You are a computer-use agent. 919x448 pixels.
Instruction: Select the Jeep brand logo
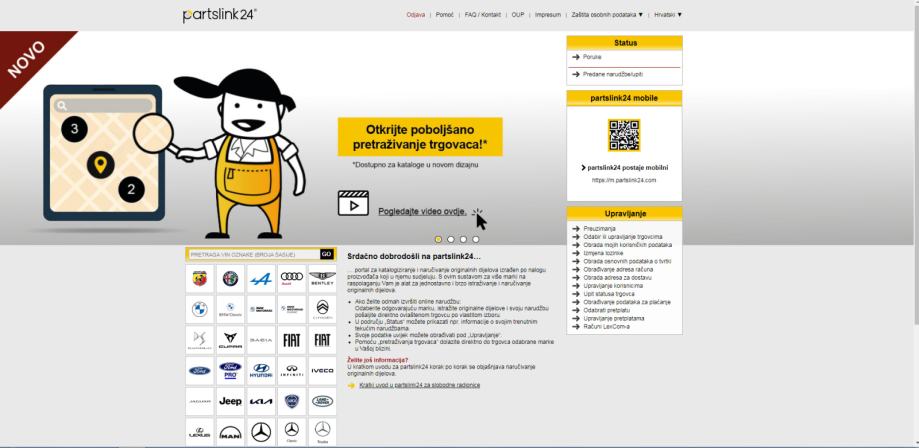point(230,401)
